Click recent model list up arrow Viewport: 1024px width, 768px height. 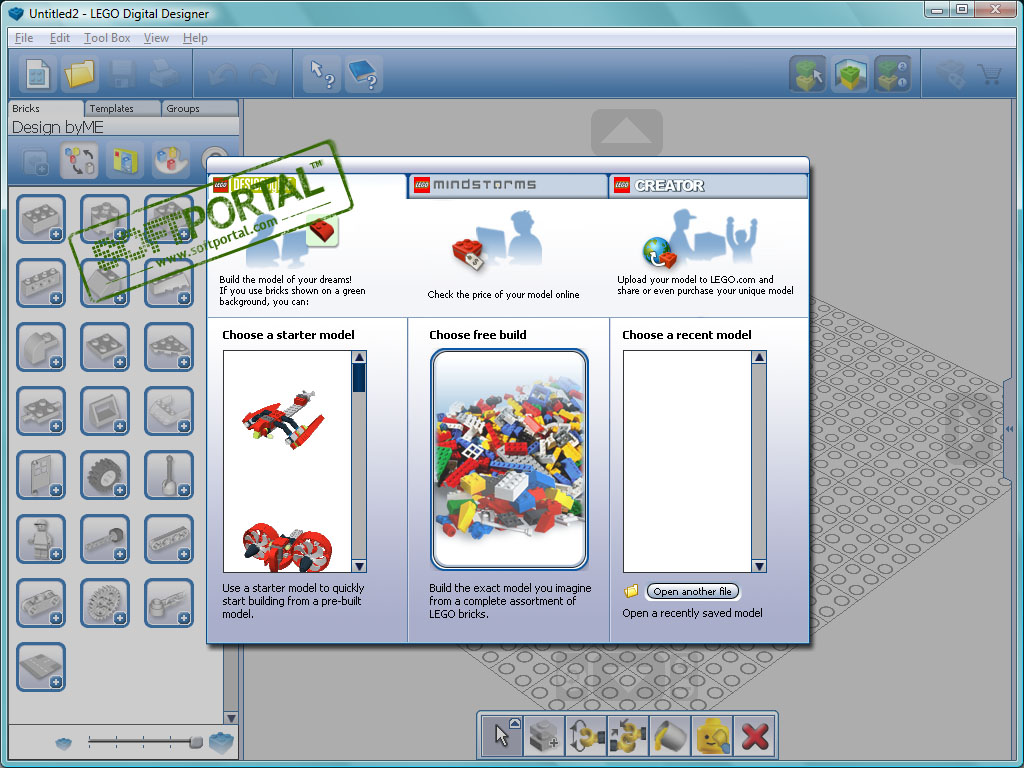[x=759, y=357]
